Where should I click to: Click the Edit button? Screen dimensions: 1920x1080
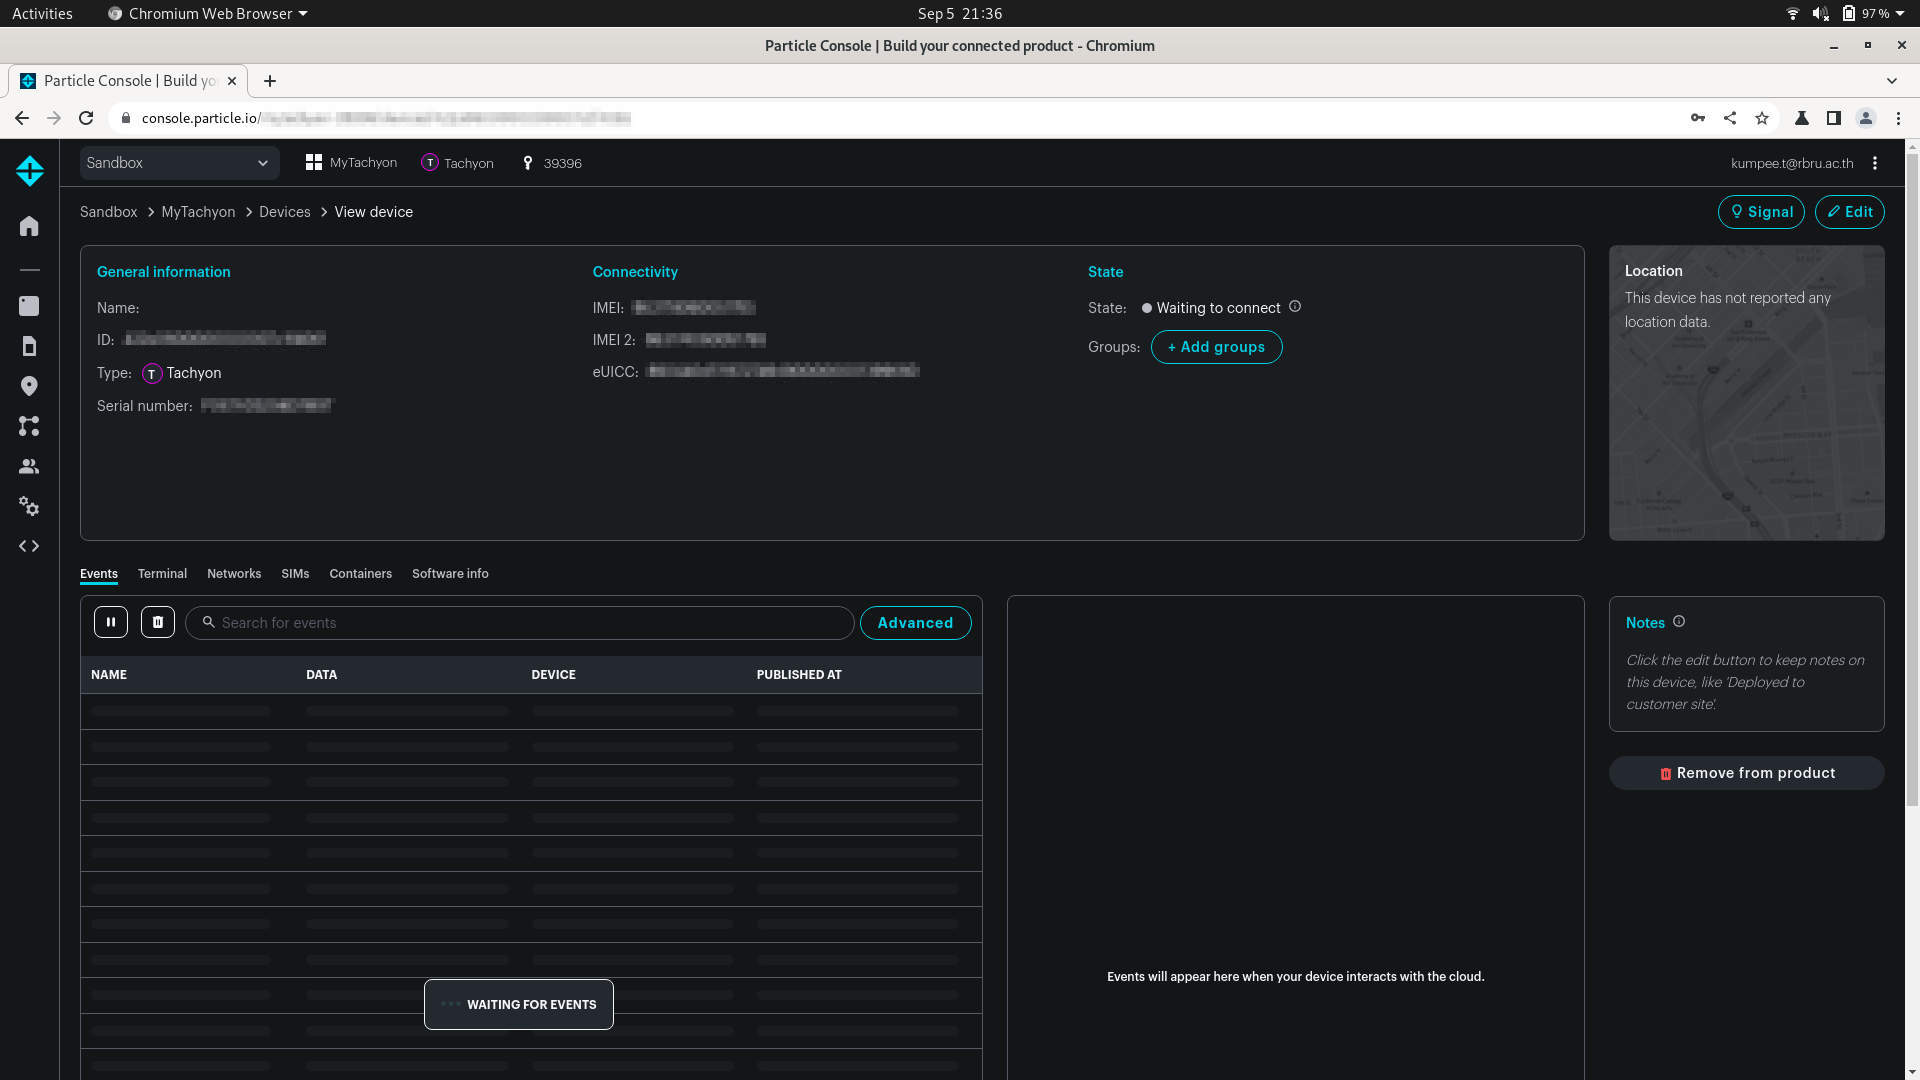point(1850,212)
